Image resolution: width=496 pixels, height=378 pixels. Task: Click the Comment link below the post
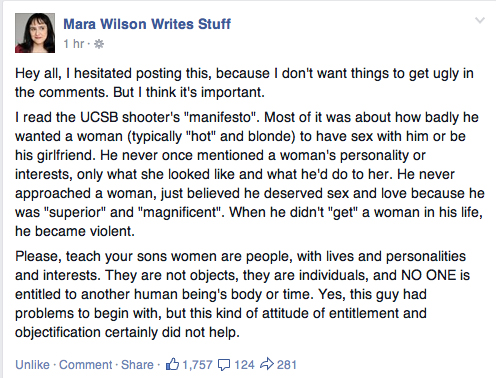(x=86, y=365)
